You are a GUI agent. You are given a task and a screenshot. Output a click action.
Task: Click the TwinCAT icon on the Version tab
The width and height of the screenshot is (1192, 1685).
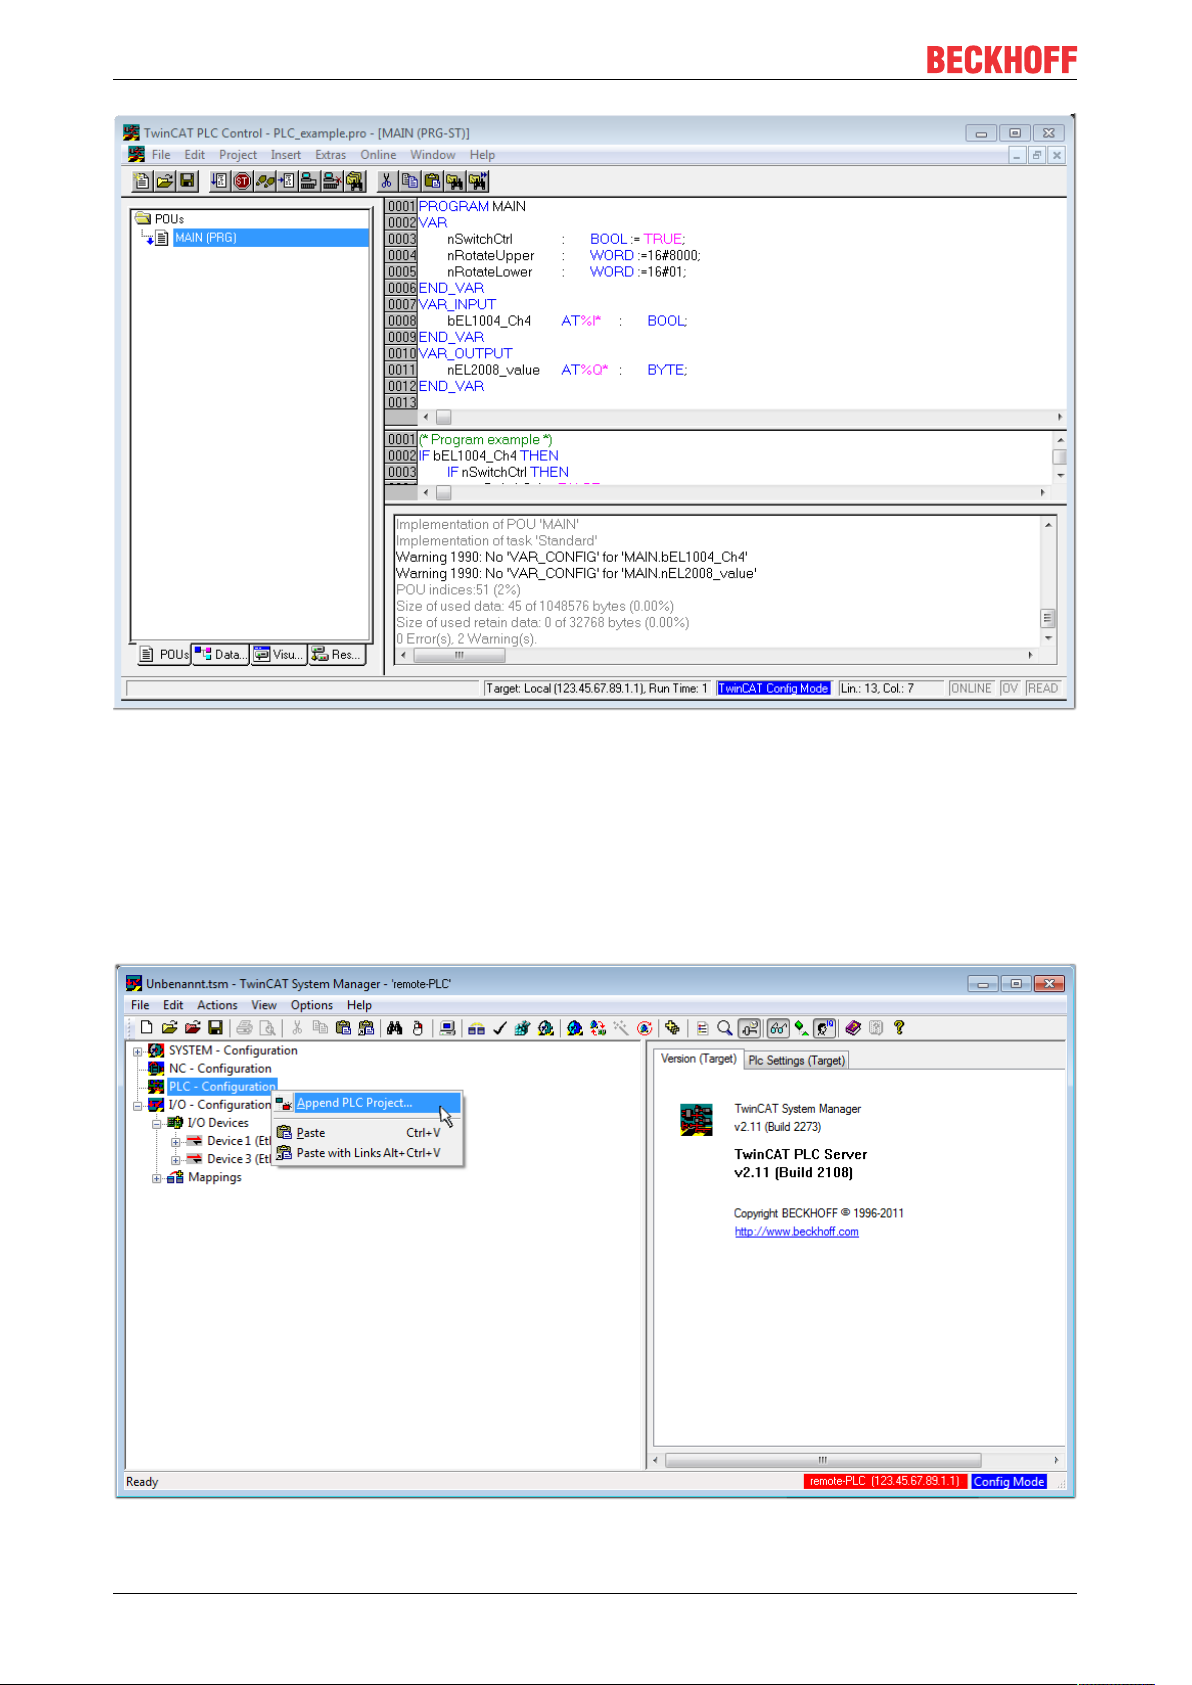[696, 1119]
